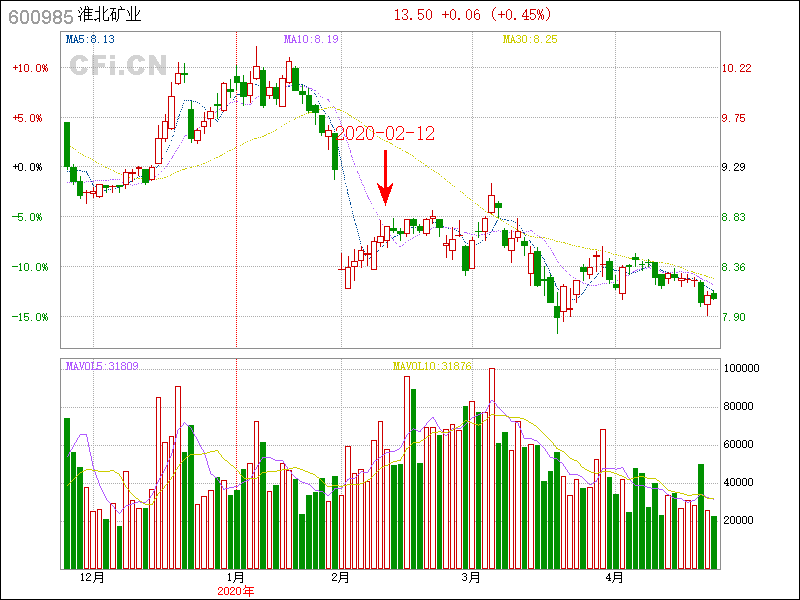Click the red 2020年 year label
Image resolution: width=800 pixels, height=600 pixels.
click(x=236, y=591)
